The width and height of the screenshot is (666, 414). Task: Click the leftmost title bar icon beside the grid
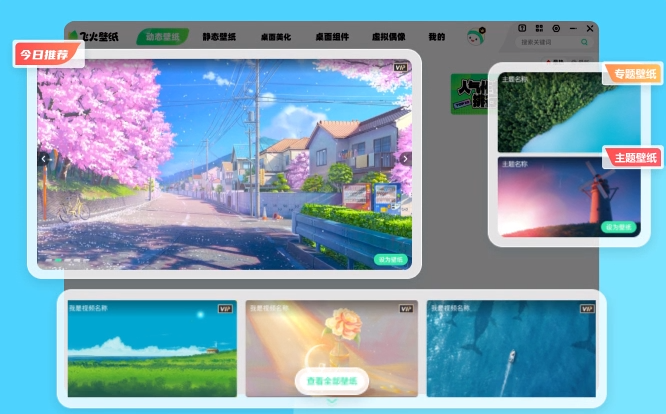point(522,29)
